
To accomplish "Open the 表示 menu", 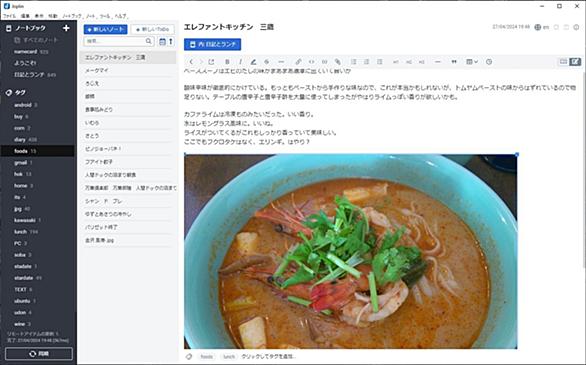I will 39,16.
